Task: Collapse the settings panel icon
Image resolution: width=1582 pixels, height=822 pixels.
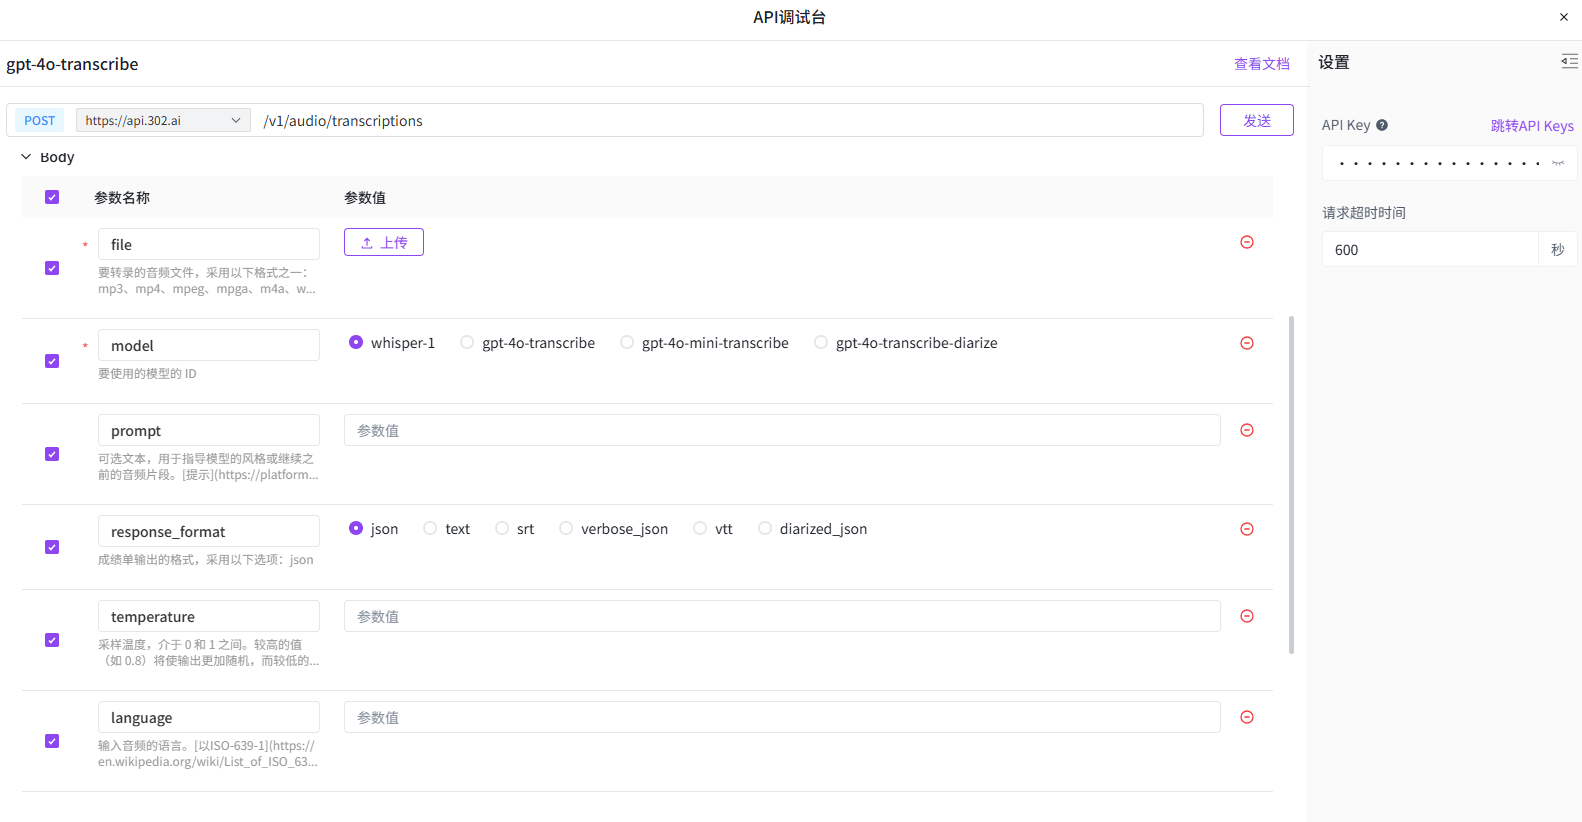Action: point(1568,62)
